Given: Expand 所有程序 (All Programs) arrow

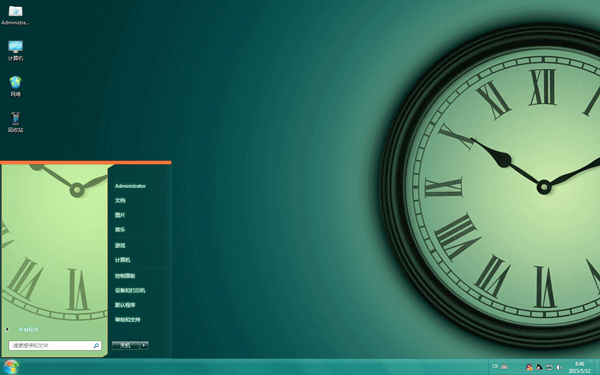Looking at the screenshot, I should [7, 329].
